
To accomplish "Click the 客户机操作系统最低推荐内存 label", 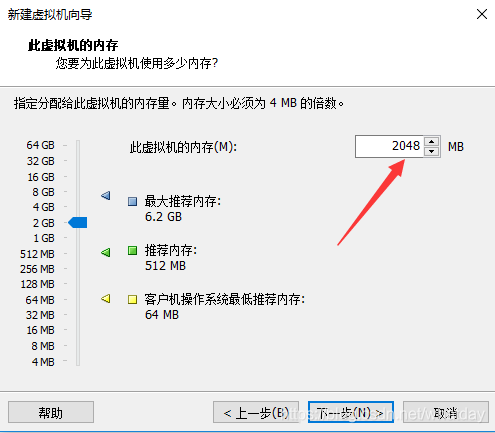I will coord(225,299).
